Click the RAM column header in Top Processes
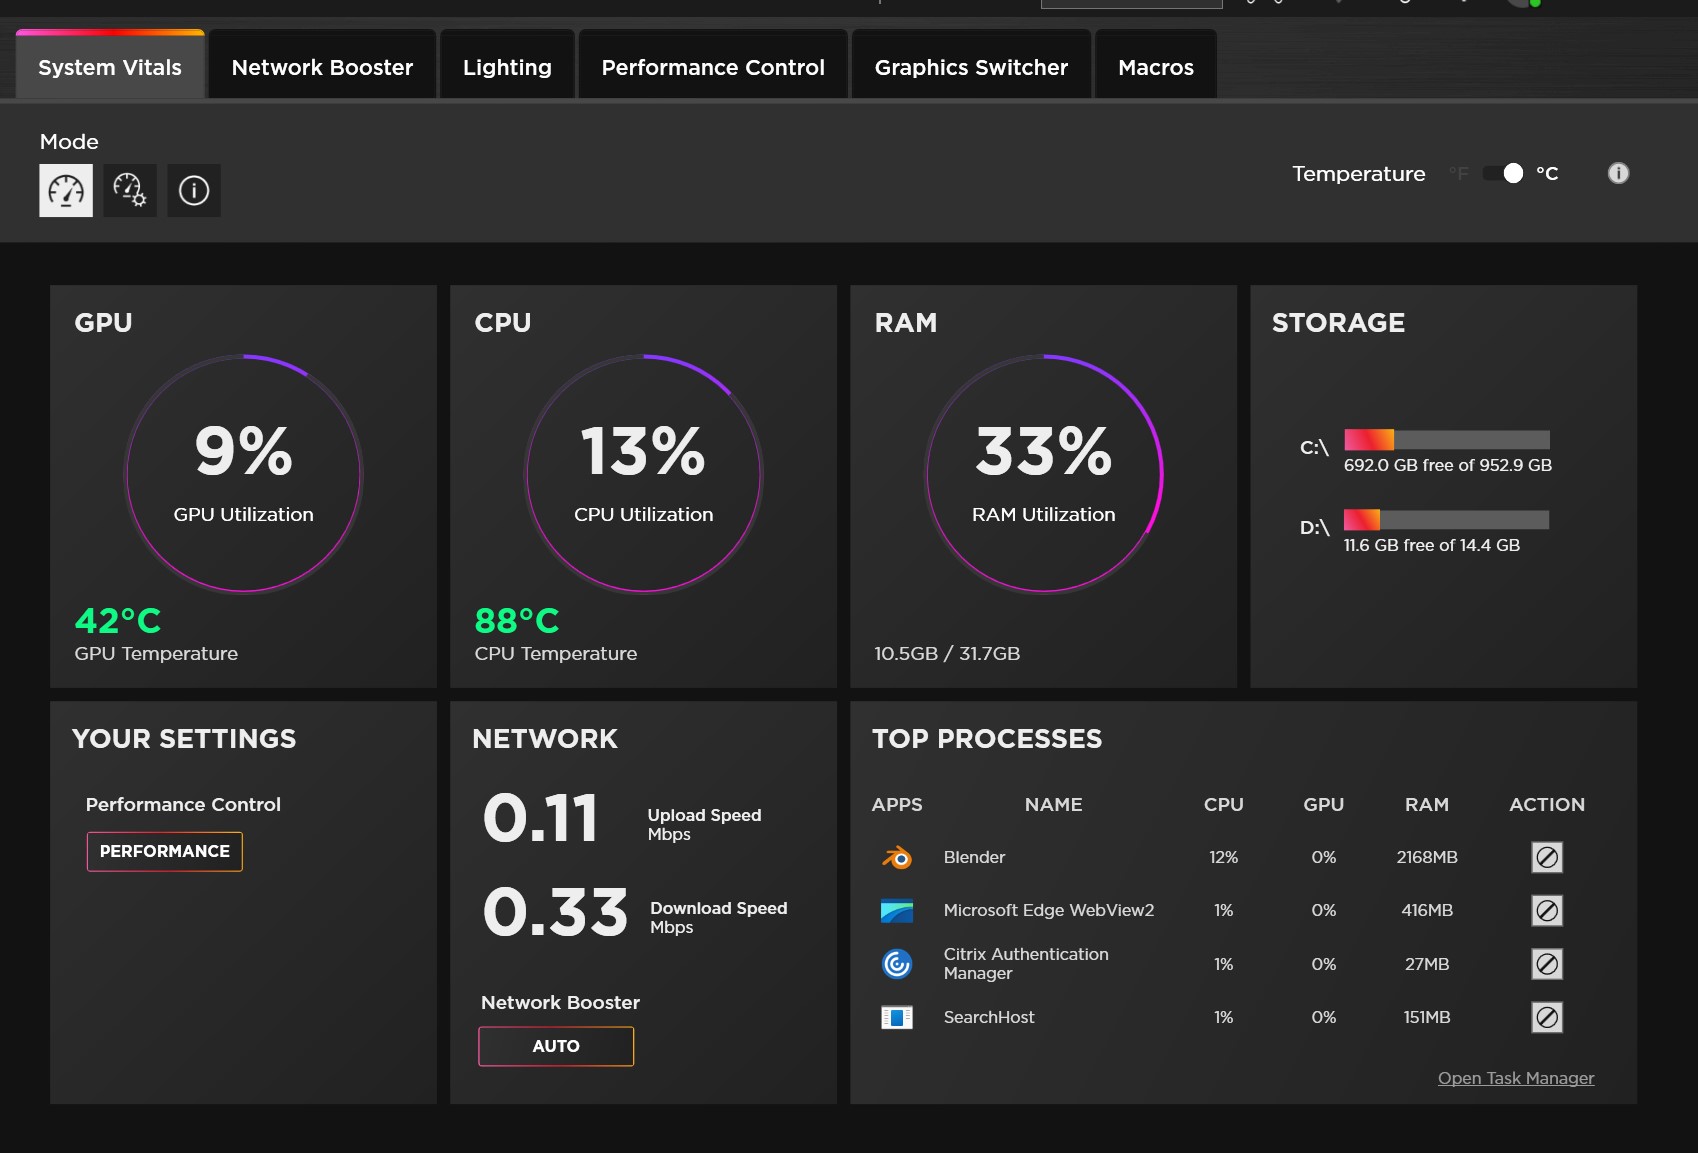Viewport: 1698px width, 1153px height. [1427, 804]
